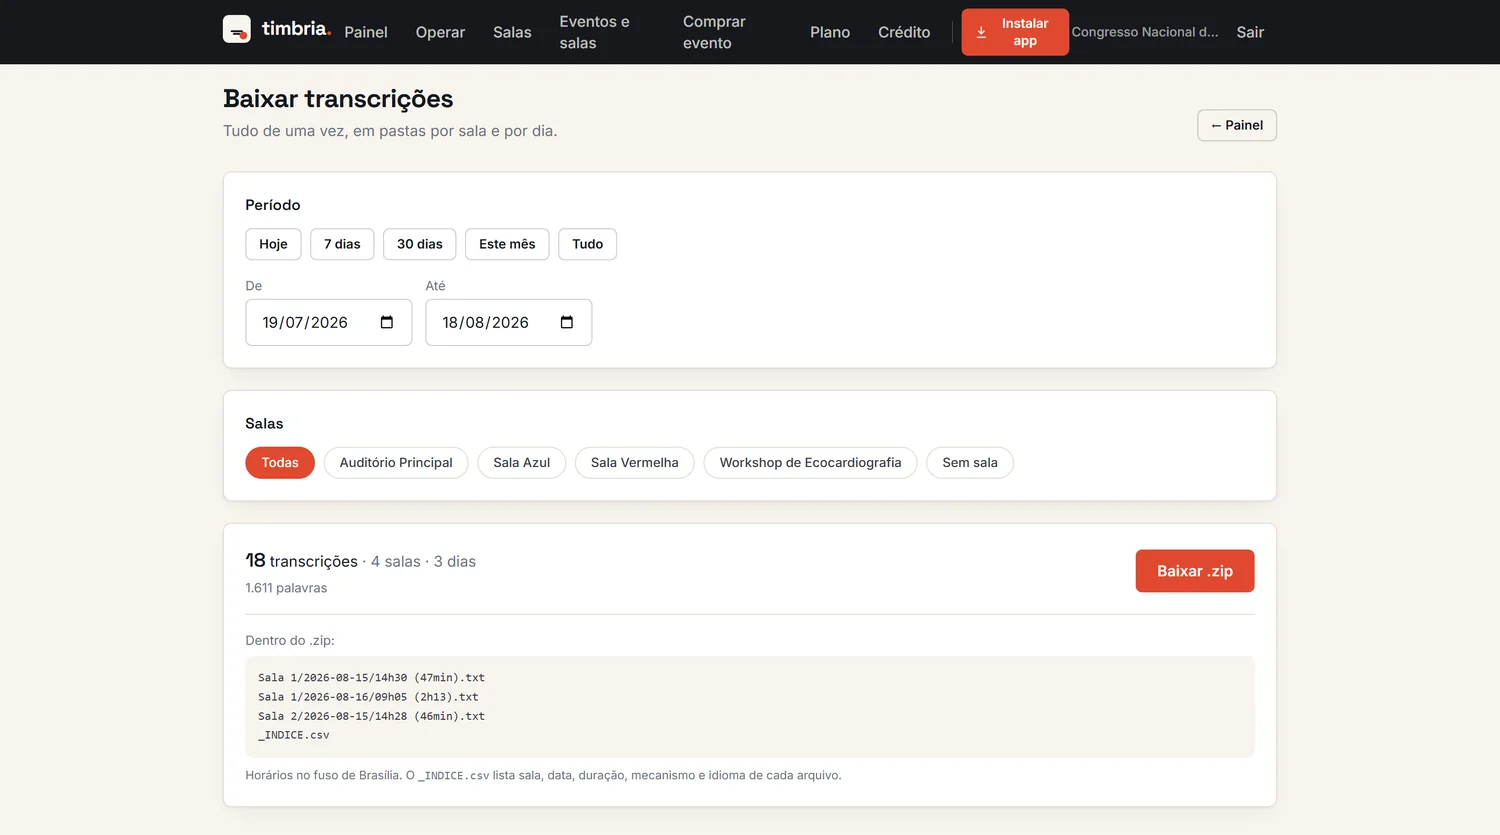Click Sair to log out
The image size is (1500, 835).
tap(1250, 32)
